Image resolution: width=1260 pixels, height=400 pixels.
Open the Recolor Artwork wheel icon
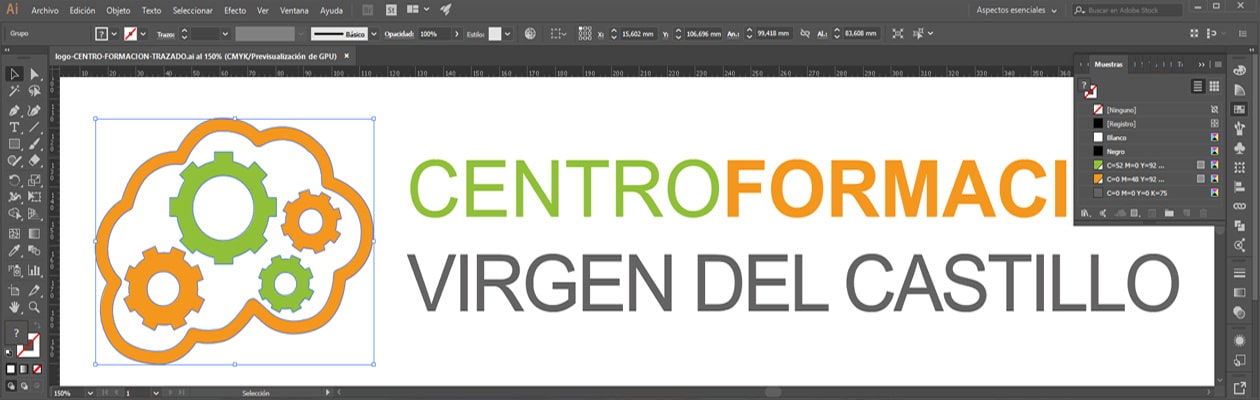pos(530,34)
